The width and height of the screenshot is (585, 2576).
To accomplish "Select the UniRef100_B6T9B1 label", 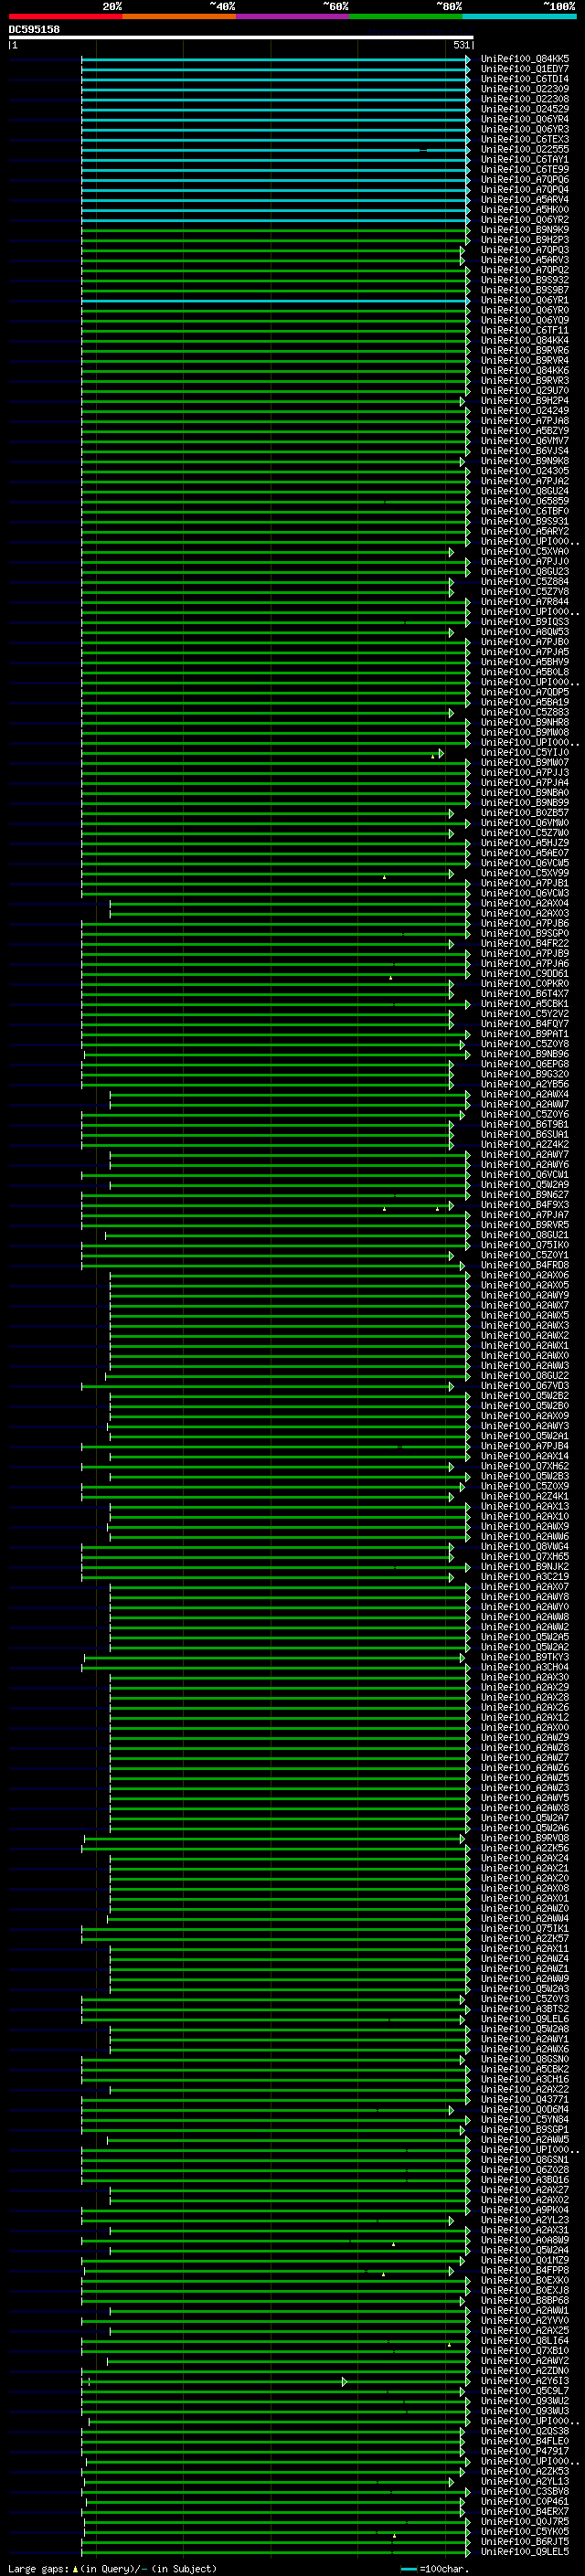I will point(525,1124).
